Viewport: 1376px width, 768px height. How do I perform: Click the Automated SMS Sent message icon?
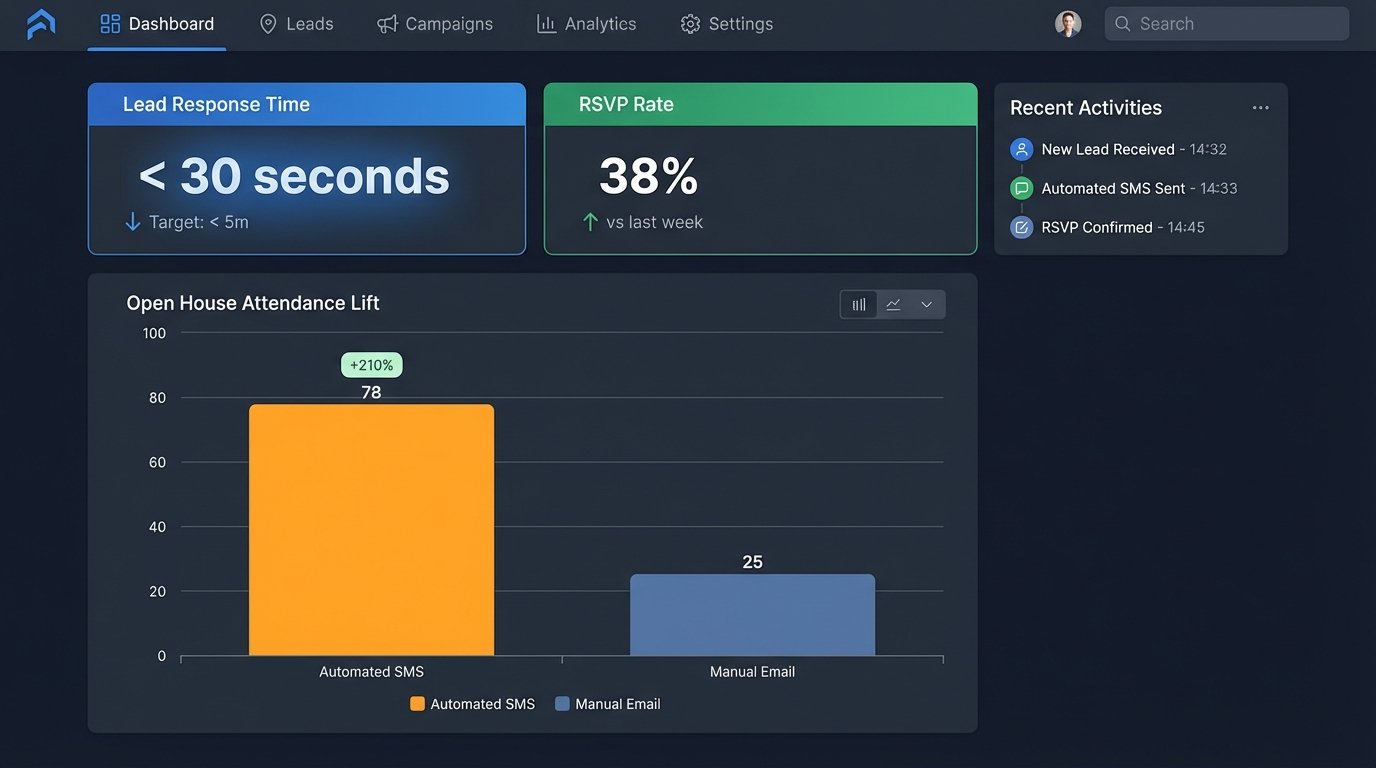[x=1021, y=187]
